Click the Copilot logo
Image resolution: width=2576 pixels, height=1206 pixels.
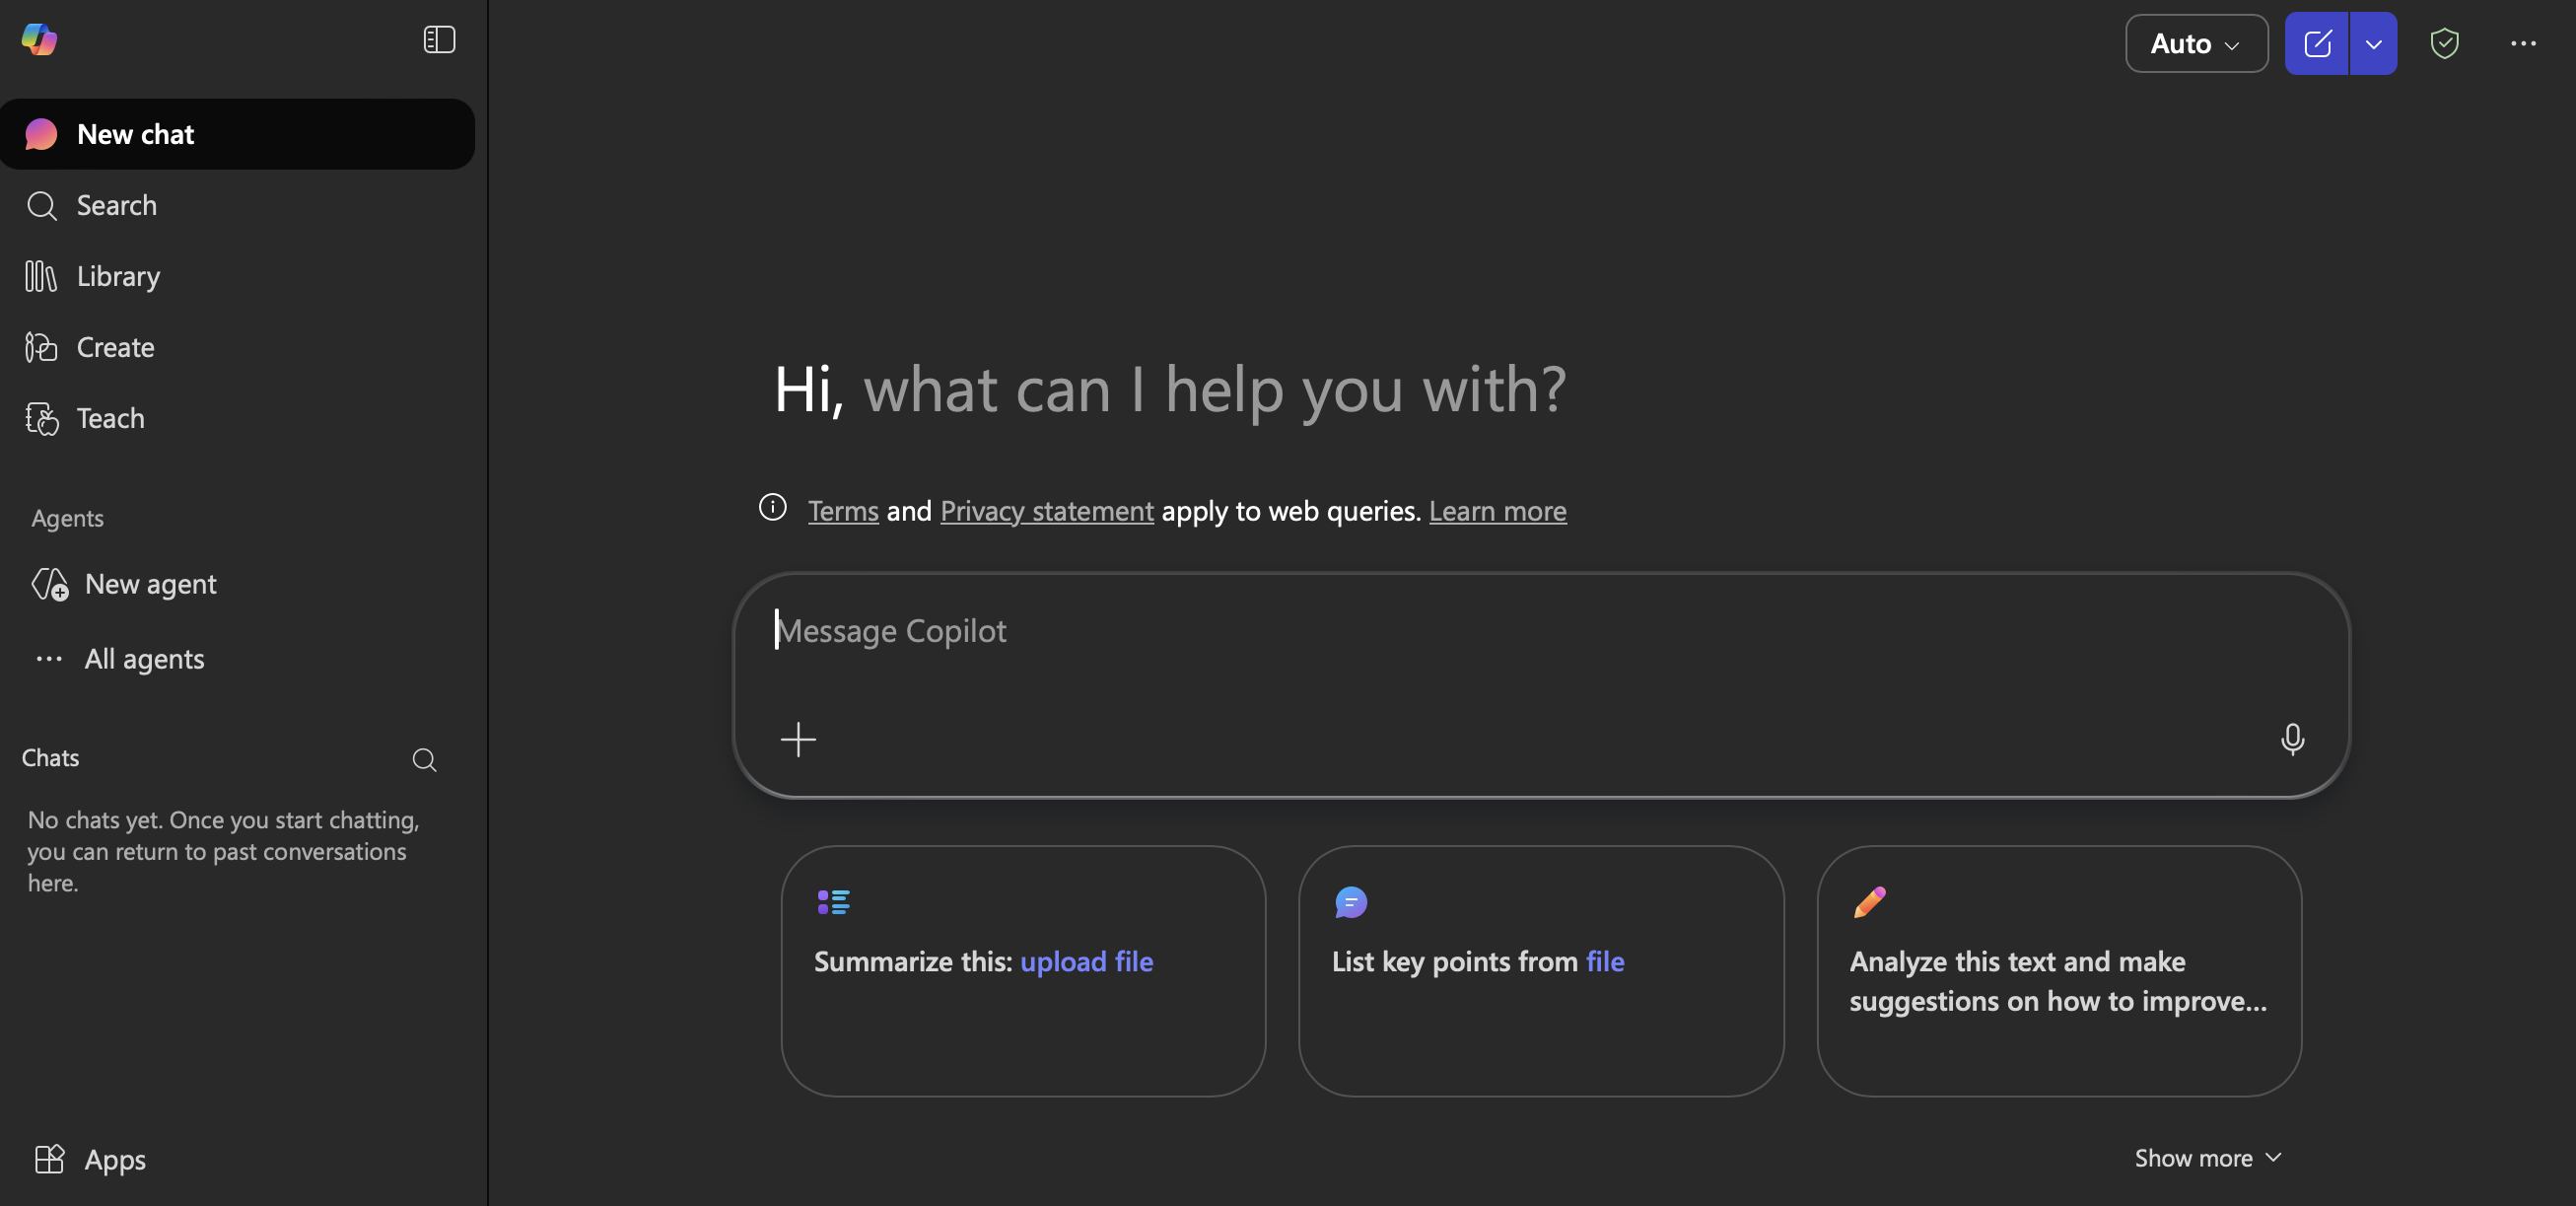(39, 39)
